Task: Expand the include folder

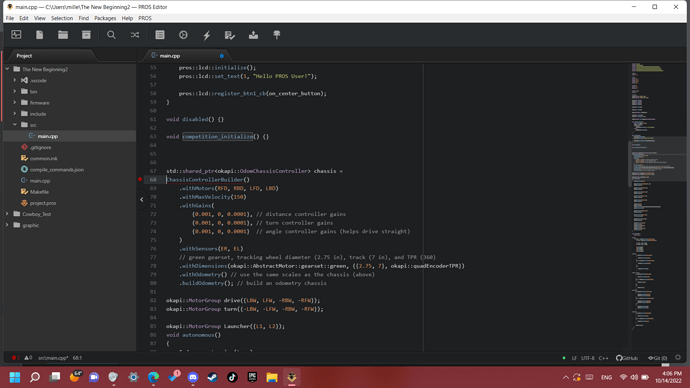Action: [15, 113]
